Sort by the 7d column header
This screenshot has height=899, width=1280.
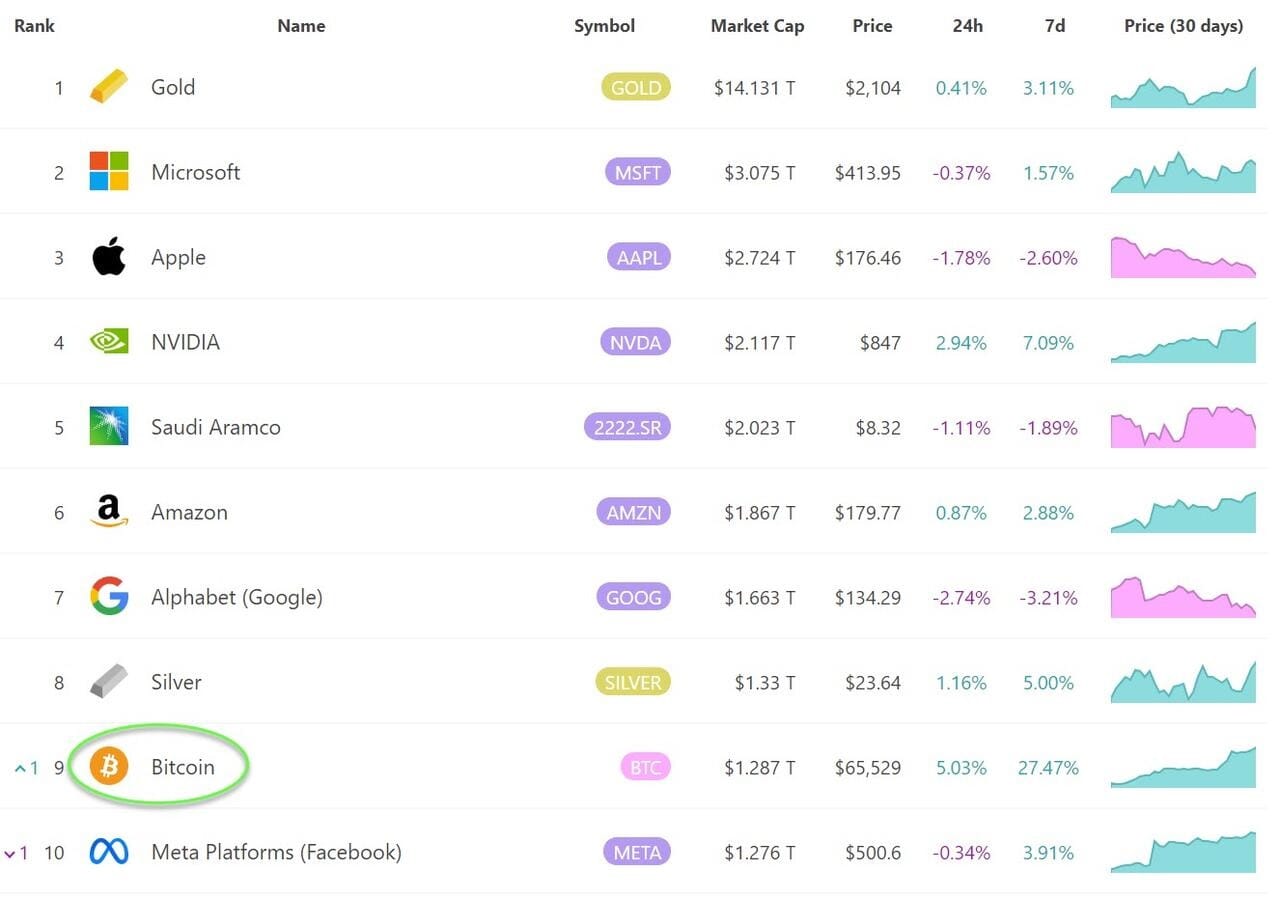click(1055, 26)
